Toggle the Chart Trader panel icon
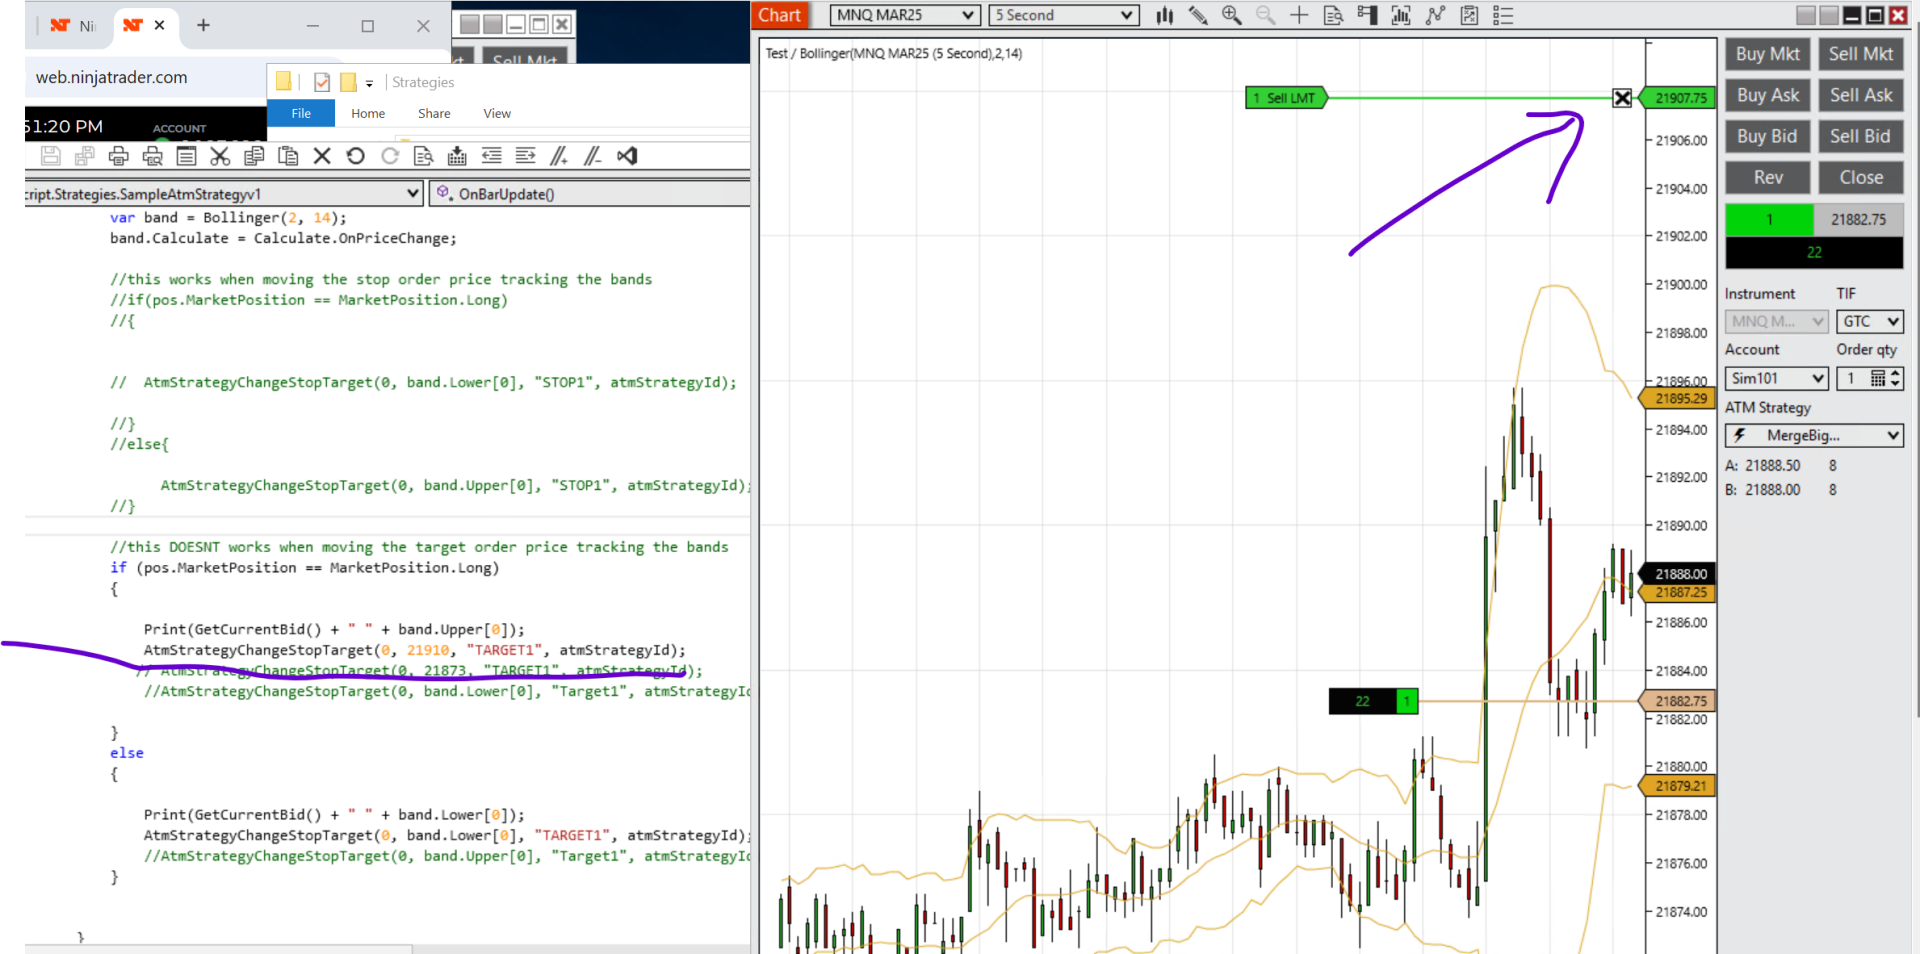 (1367, 15)
